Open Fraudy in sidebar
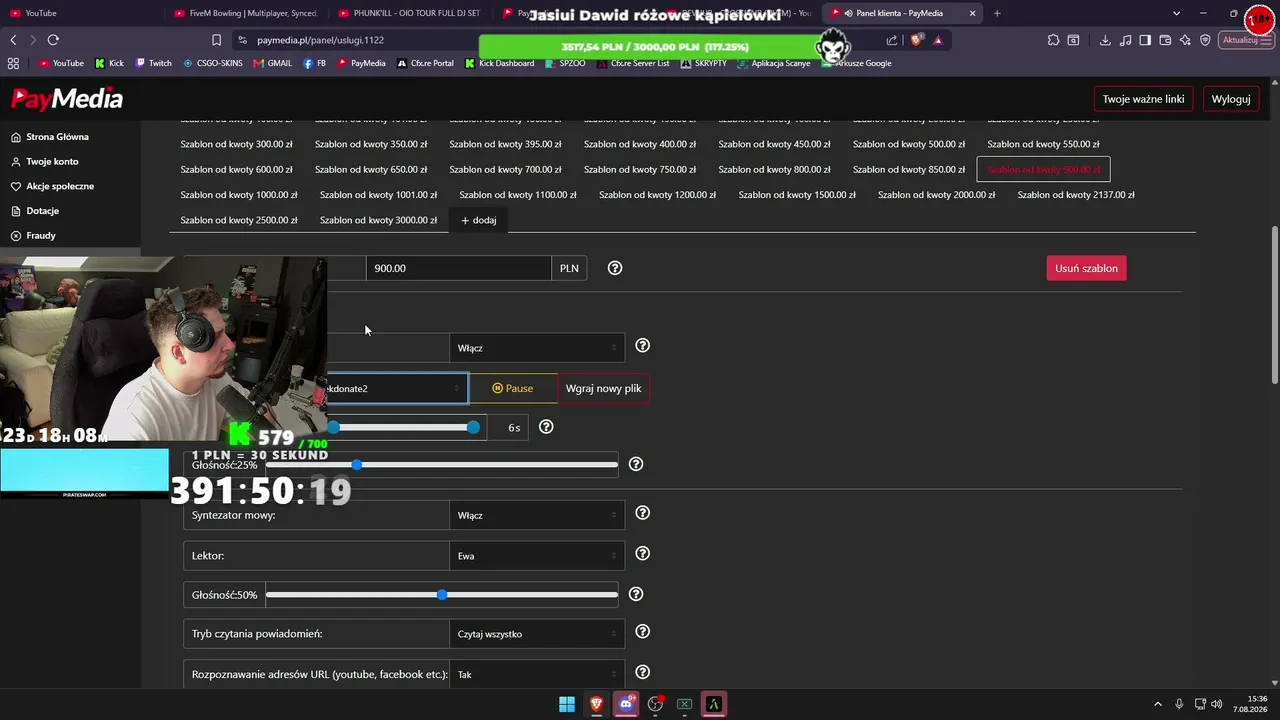Image resolution: width=1280 pixels, height=720 pixels. click(x=41, y=235)
